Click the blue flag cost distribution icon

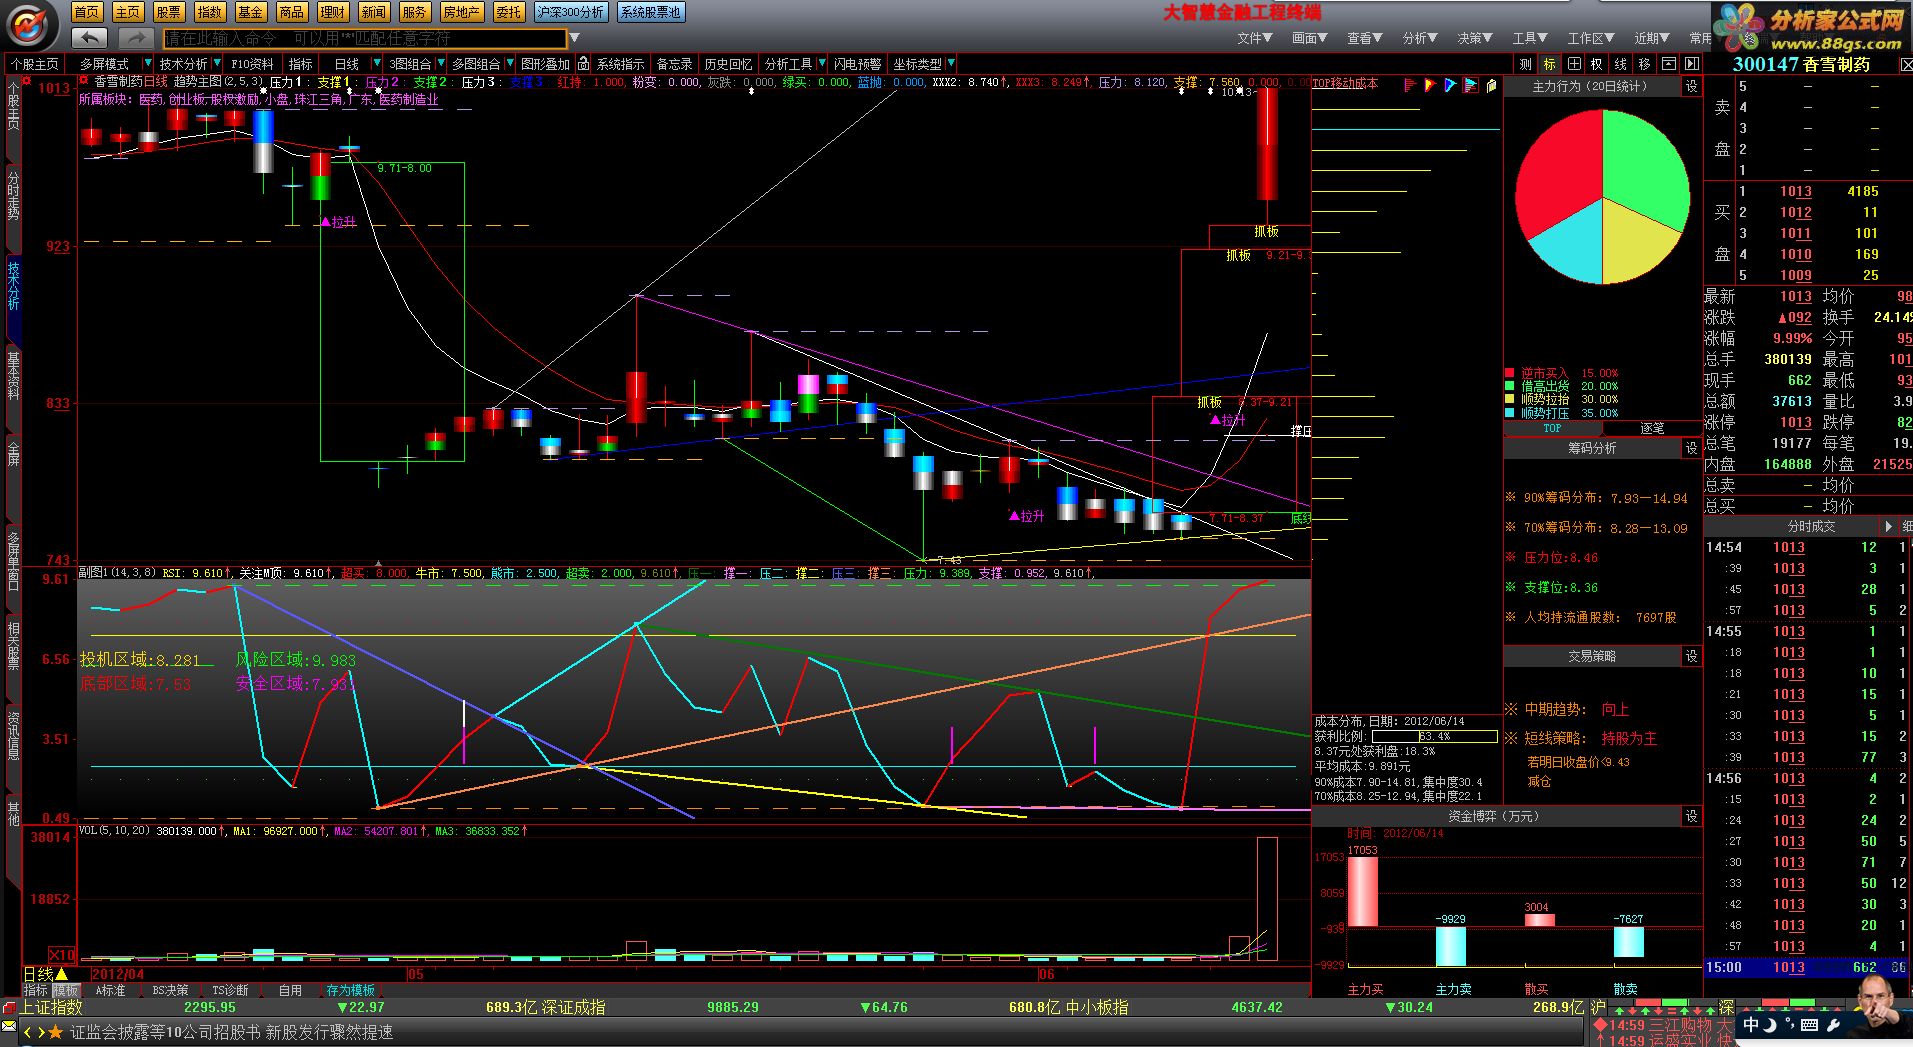1450,85
